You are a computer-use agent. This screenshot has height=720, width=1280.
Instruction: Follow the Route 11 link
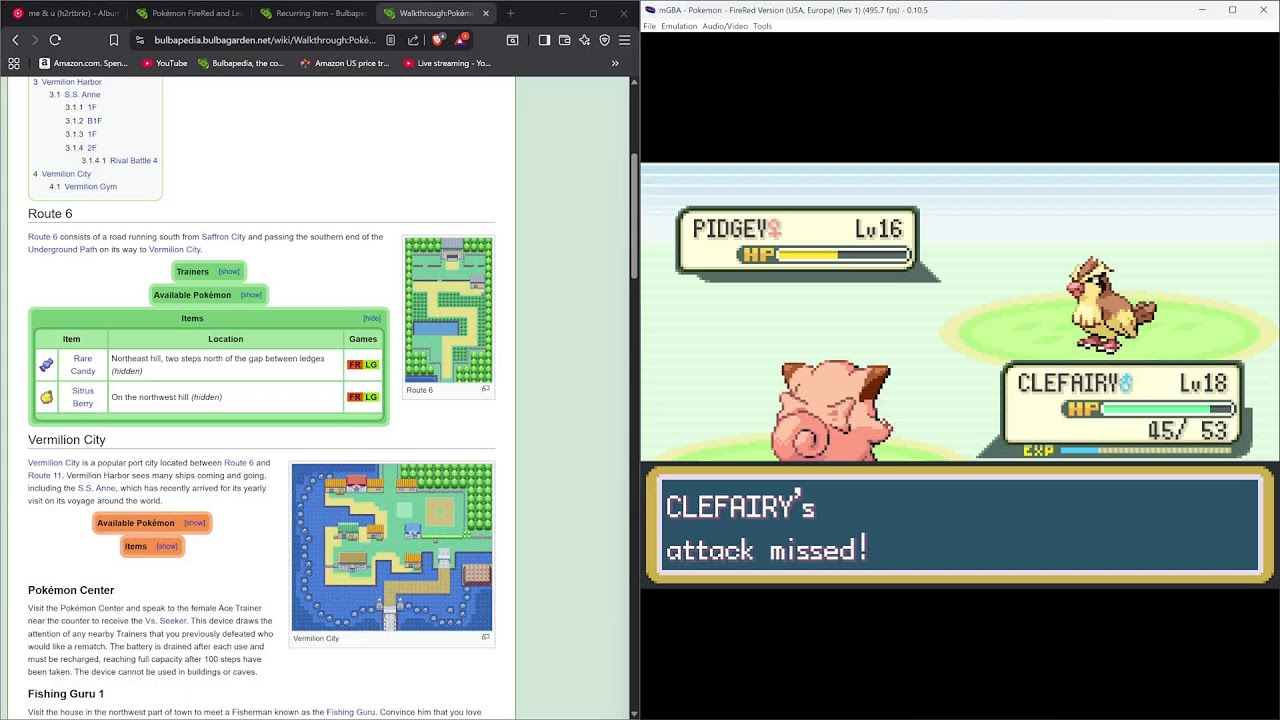[44, 475]
